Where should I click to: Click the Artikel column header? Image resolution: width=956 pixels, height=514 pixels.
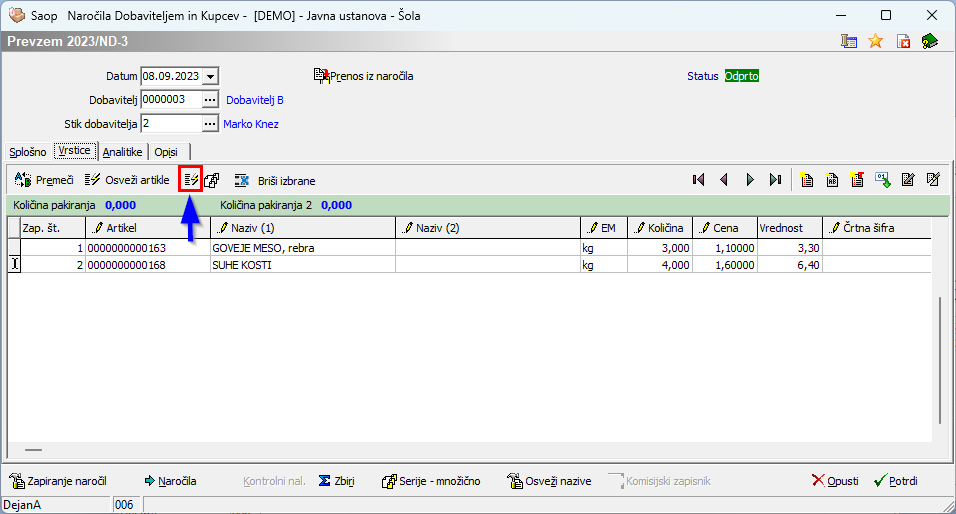(148, 228)
